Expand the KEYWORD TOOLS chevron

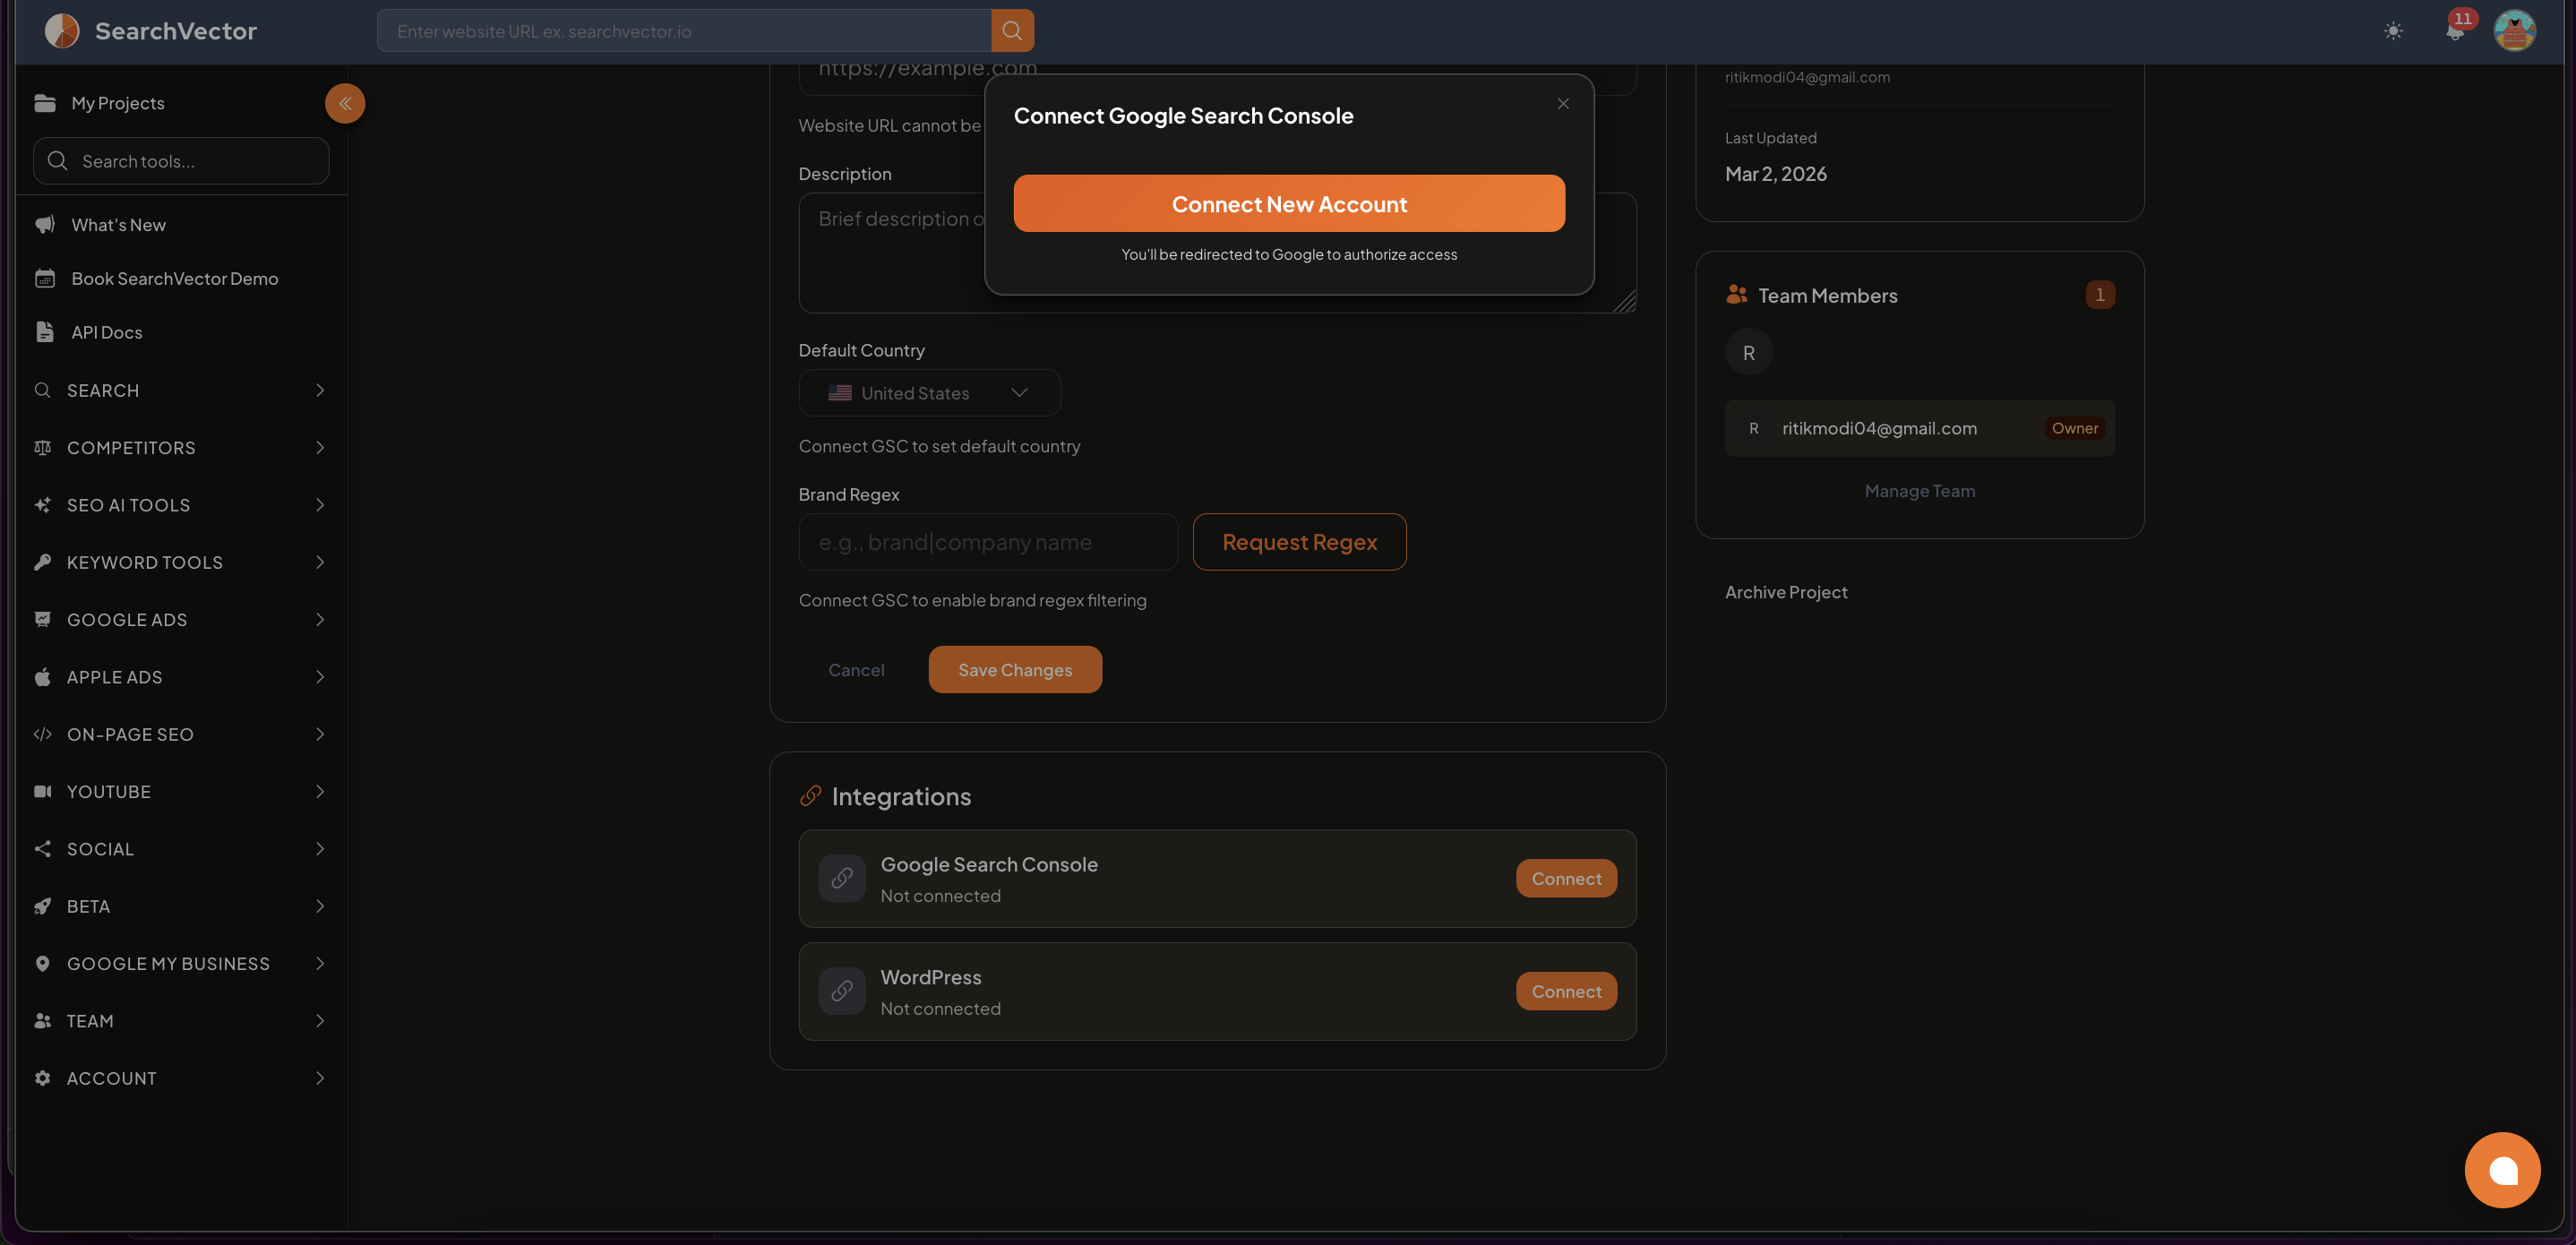320,562
